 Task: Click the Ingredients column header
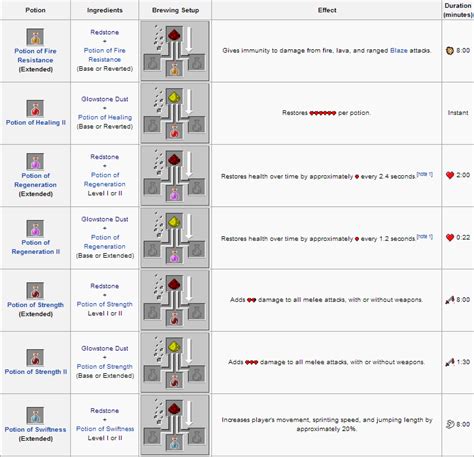pyautogui.click(x=105, y=10)
